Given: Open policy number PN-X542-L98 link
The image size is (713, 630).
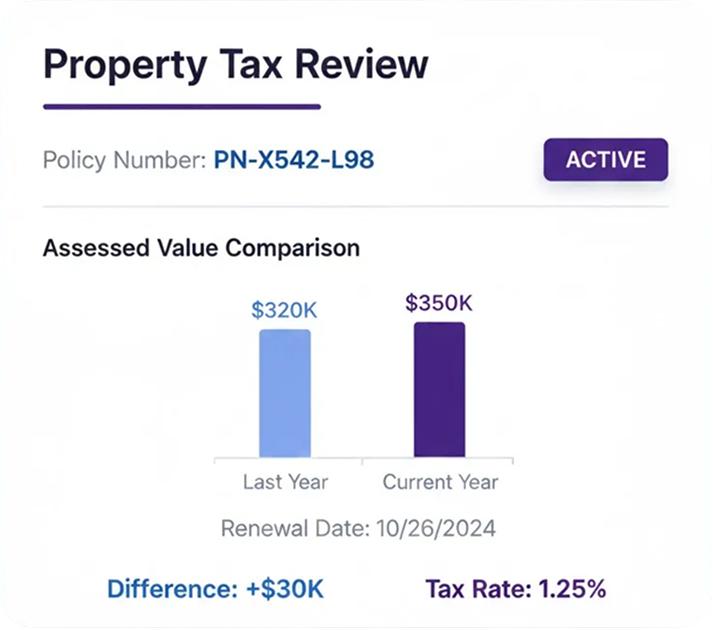Looking at the screenshot, I should [x=295, y=160].
